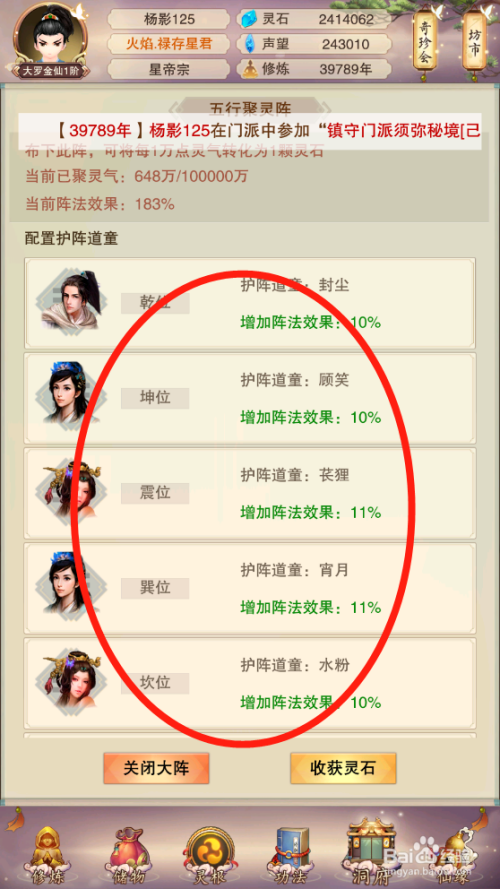Select the 震位 slot label
Viewport: 500px width, 889px height.
[155, 493]
